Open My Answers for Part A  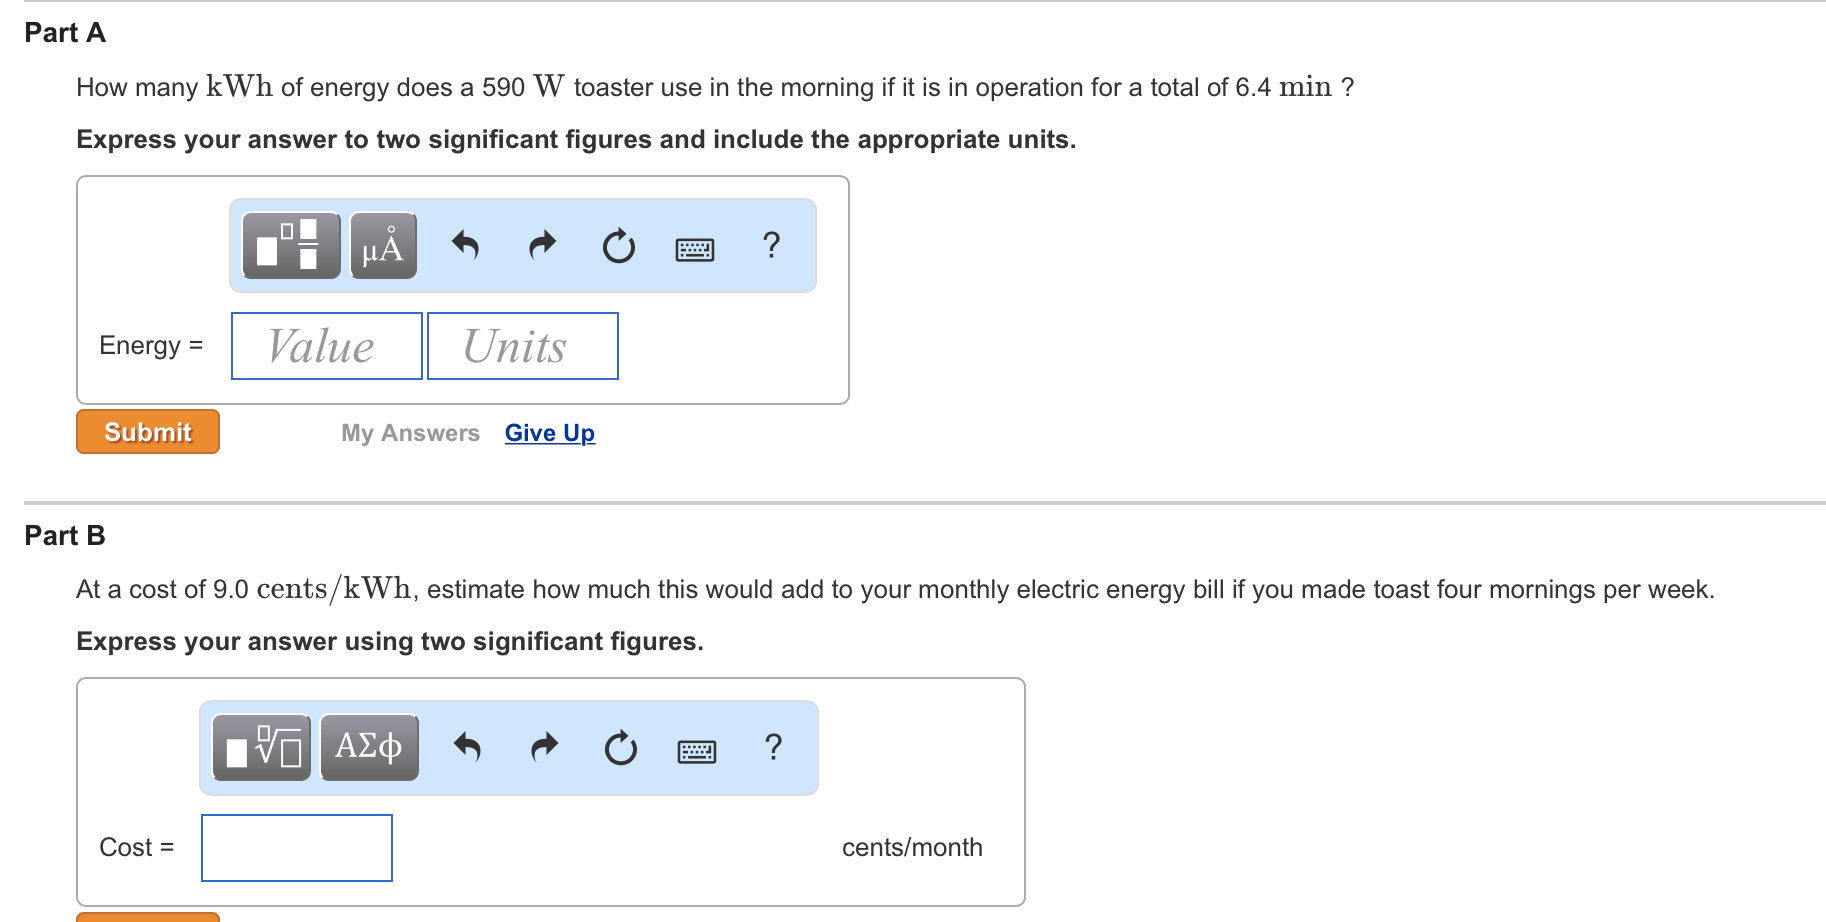(409, 432)
